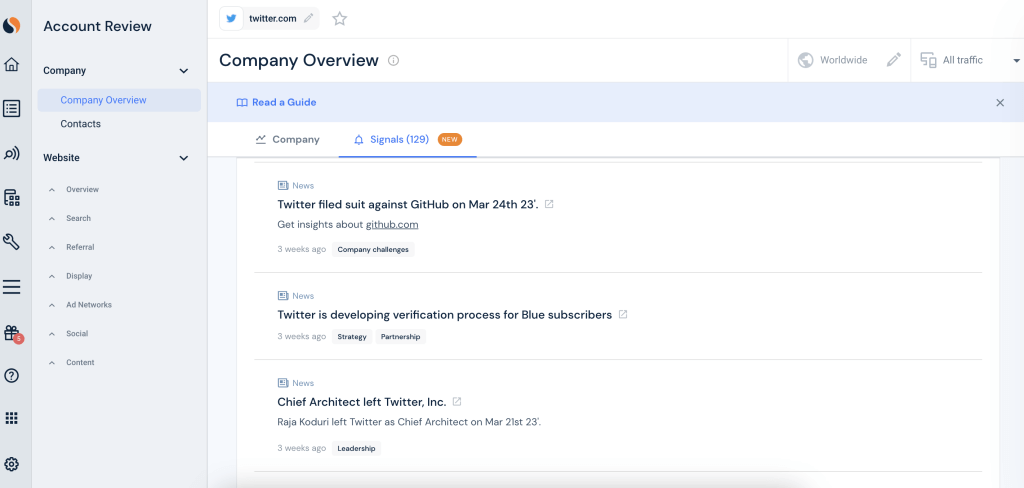
Task: Collapse the Company section chevron
Action: pos(184,71)
